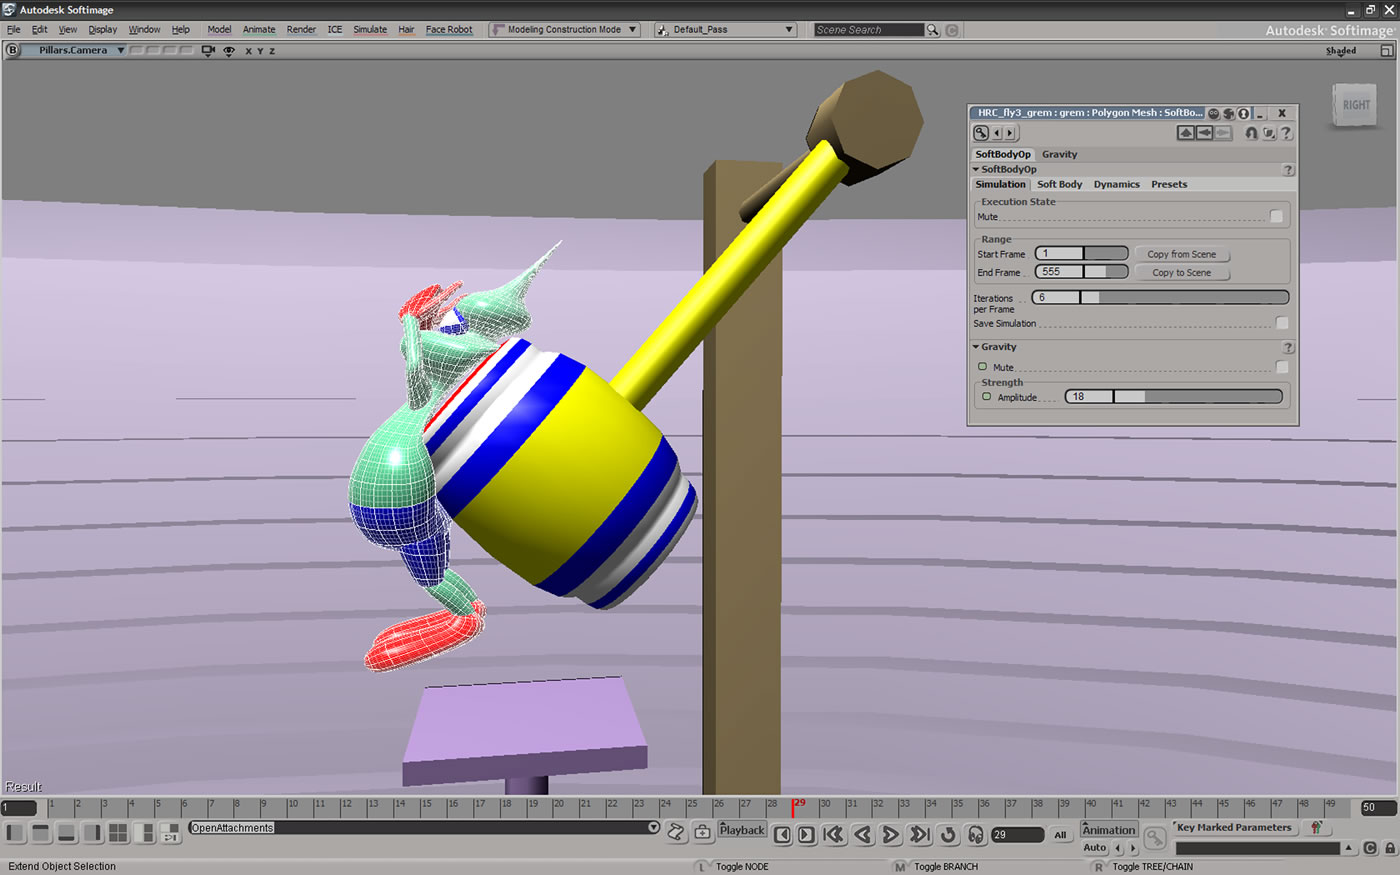Click the key icon next to Animation controls
Screen dimensions: 1400x875
[x=1153, y=838]
